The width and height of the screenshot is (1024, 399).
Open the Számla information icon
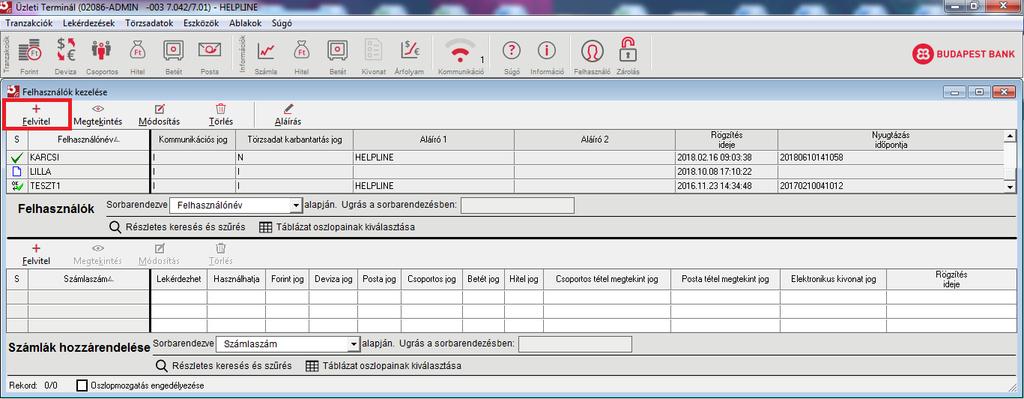pos(266,56)
